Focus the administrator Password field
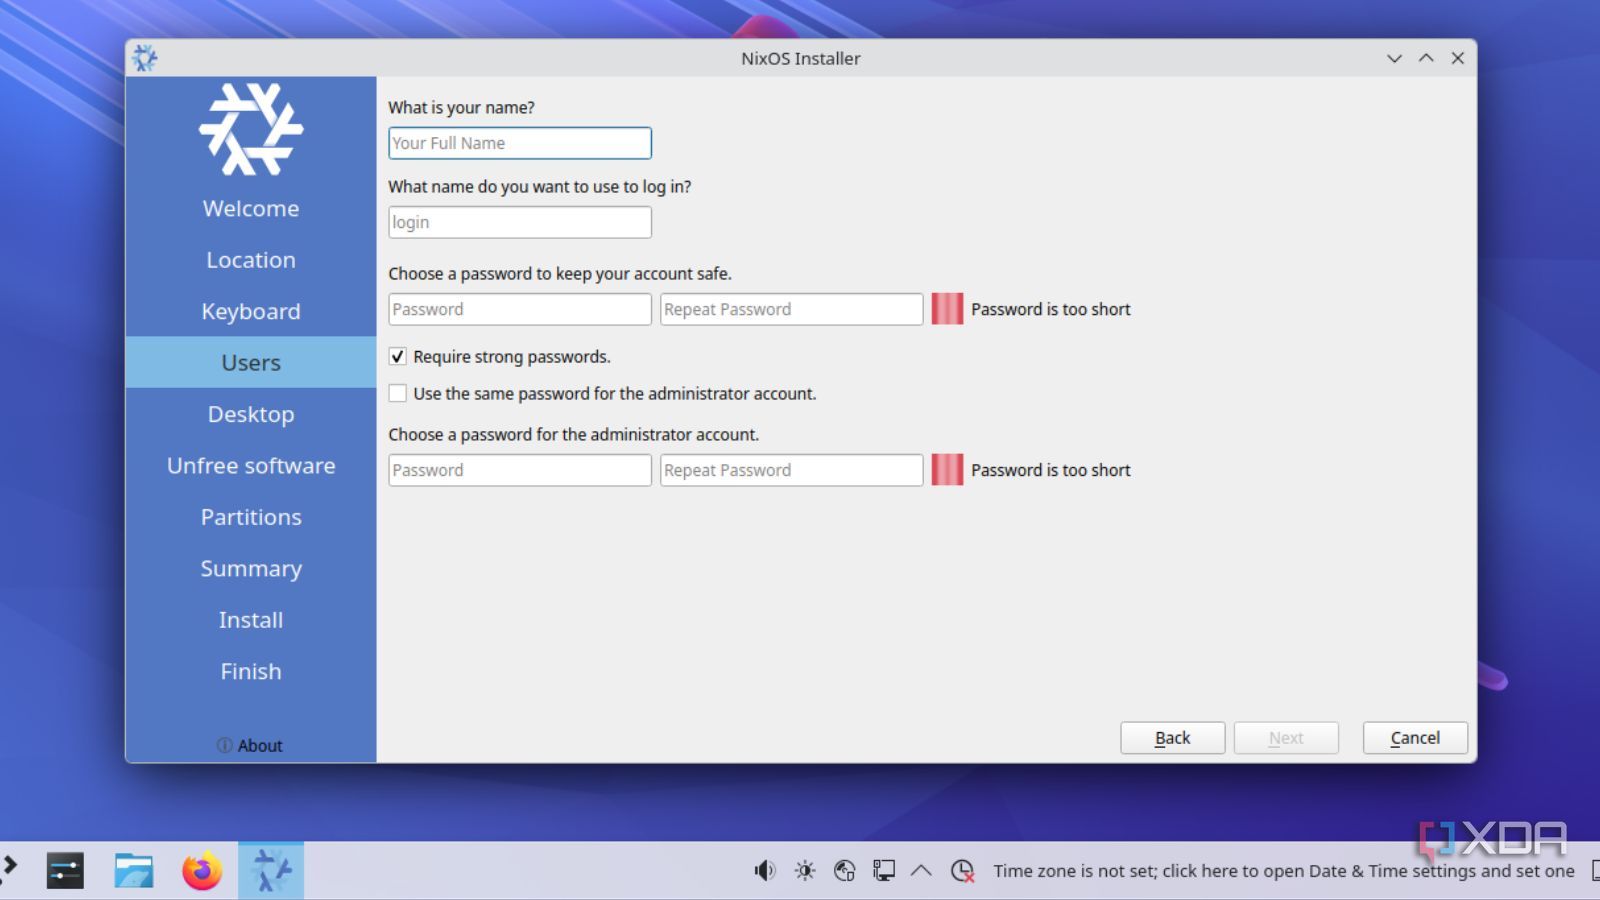 coord(520,470)
